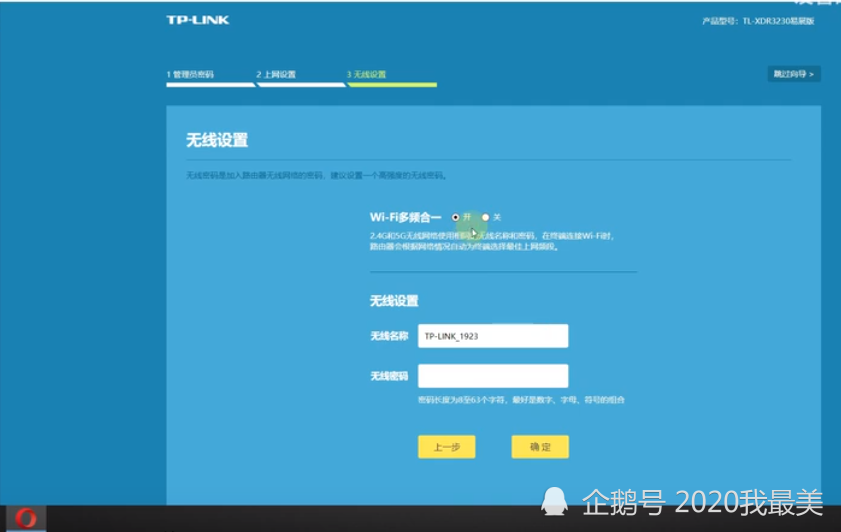
Task: Open the Opera browser taskbar icon
Action: tap(26, 519)
